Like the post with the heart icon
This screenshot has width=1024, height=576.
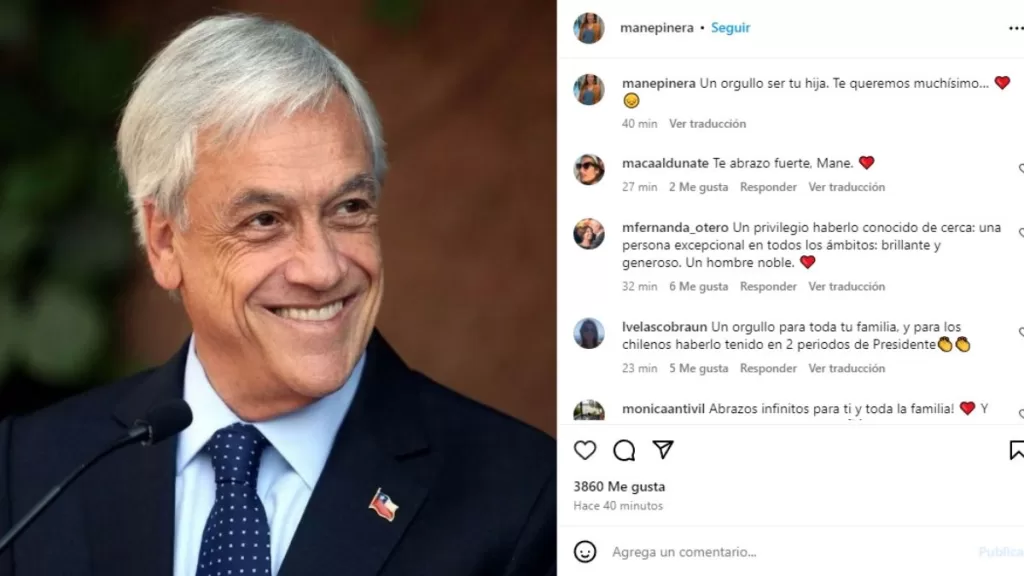pyautogui.click(x=584, y=450)
